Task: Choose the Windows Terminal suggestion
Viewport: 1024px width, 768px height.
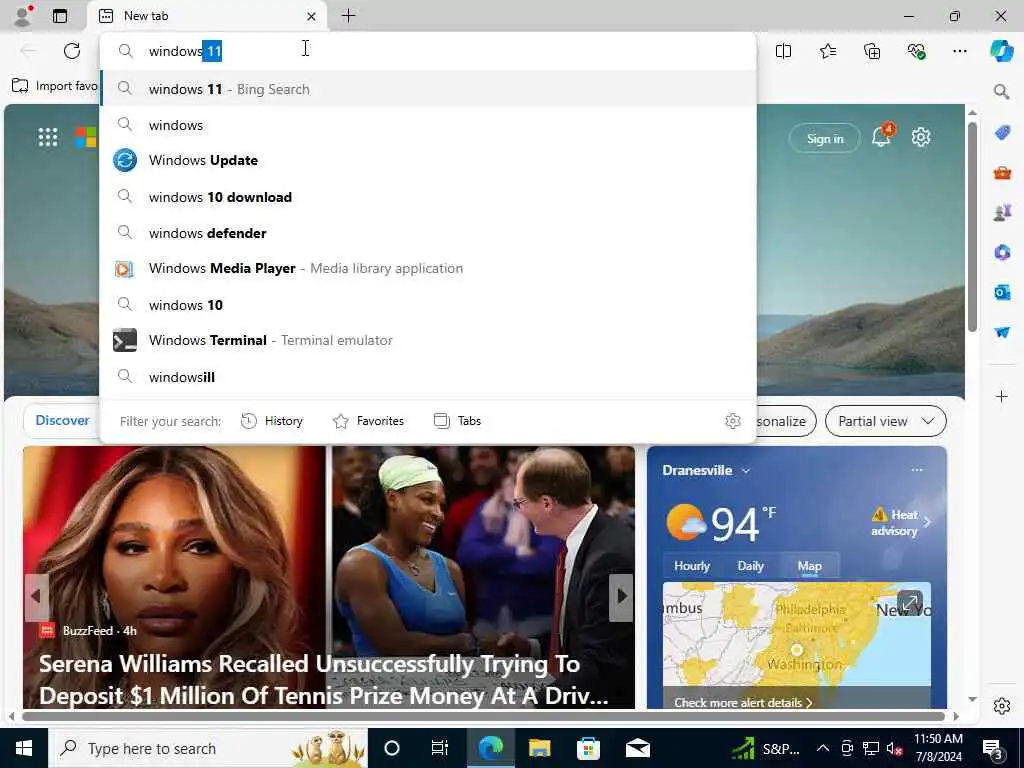Action: pyautogui.click(x=428, y=340)
